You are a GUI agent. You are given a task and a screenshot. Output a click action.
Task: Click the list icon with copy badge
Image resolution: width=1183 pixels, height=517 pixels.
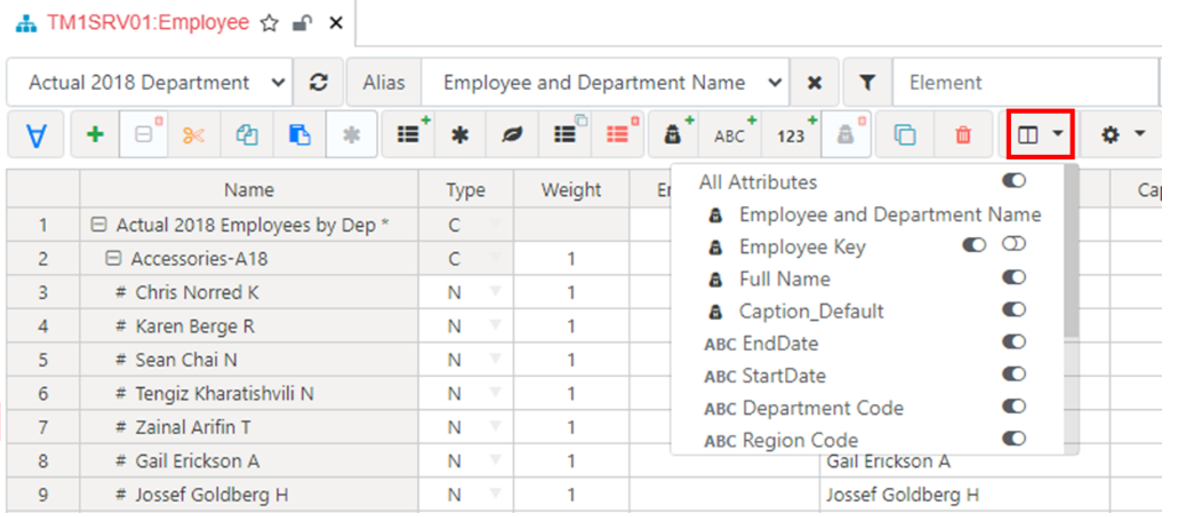tap(565, 135)
